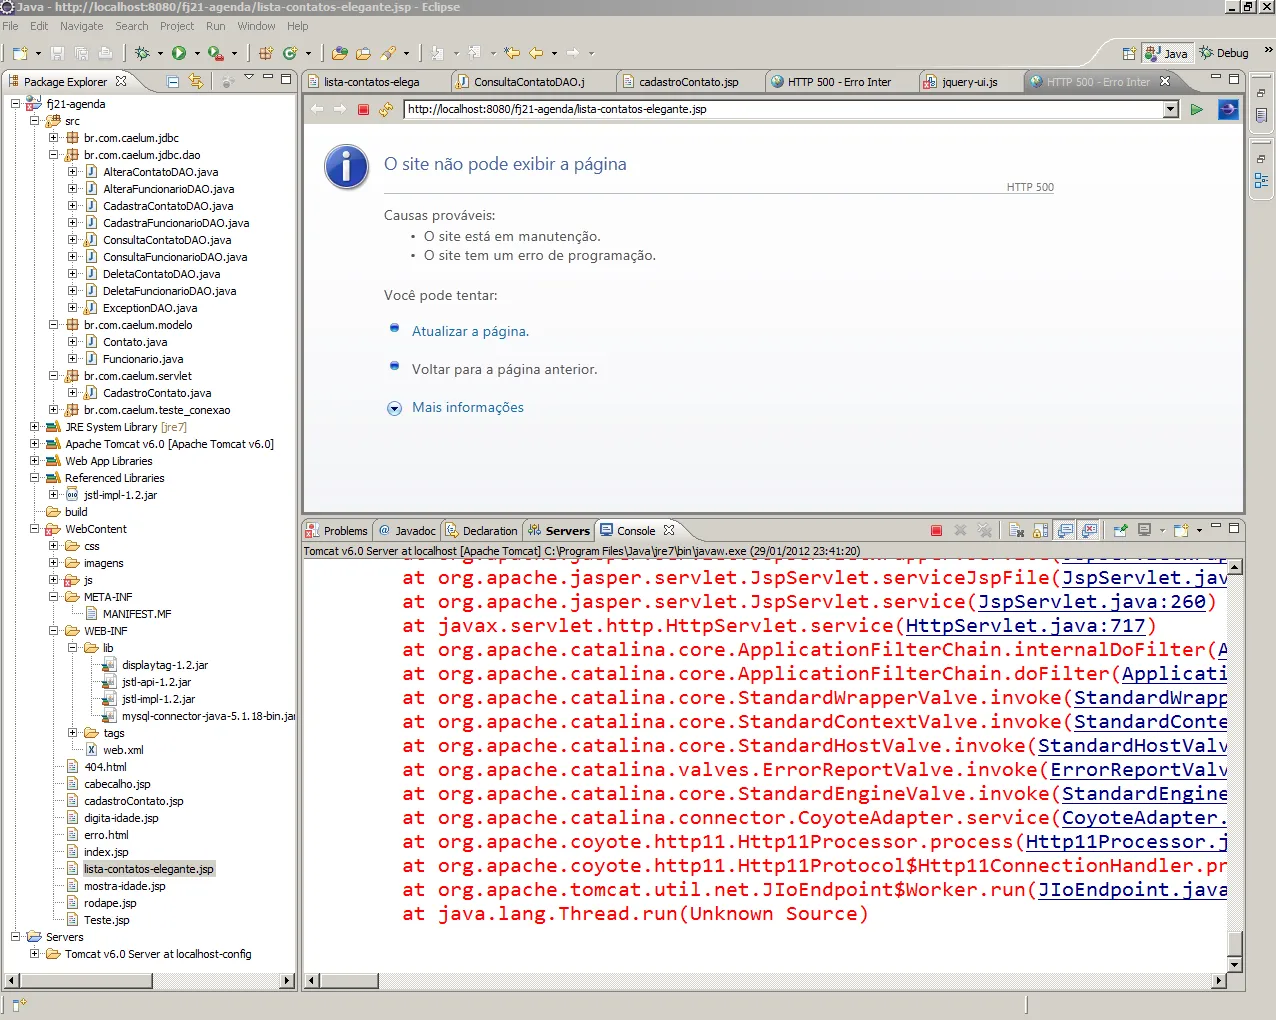Click the Pin Console icon
The height and width of the screenshot is (1020, 1276).
coord(1120,531)
